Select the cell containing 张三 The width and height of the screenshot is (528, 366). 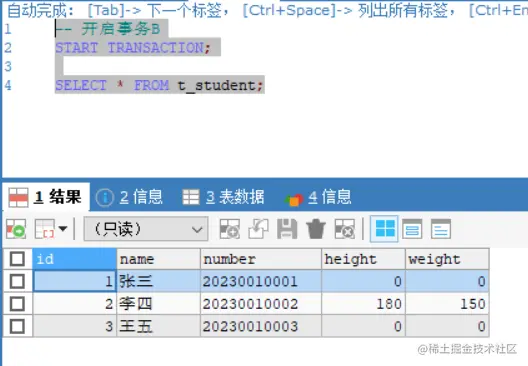pyautogui.click(x=159, y=281)
